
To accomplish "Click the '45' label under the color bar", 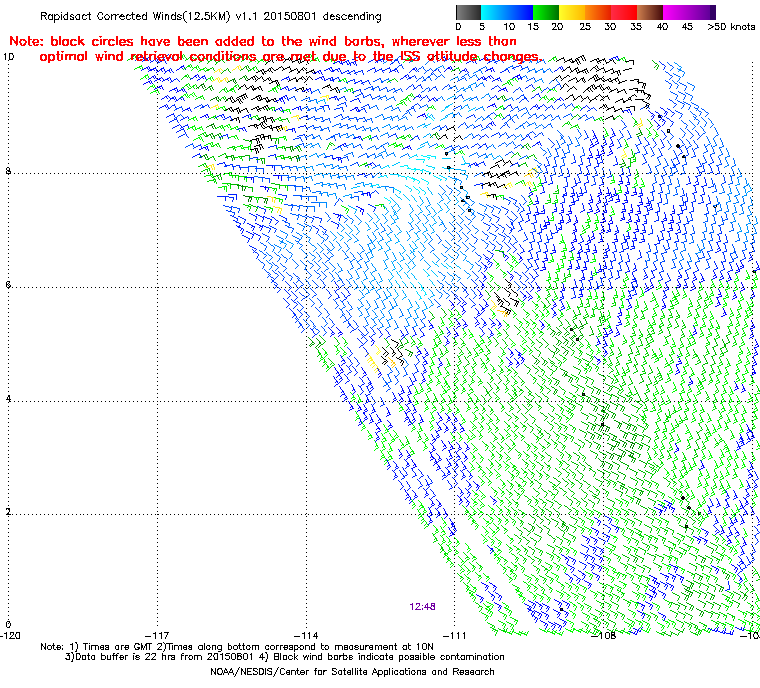I will (687, 27).
